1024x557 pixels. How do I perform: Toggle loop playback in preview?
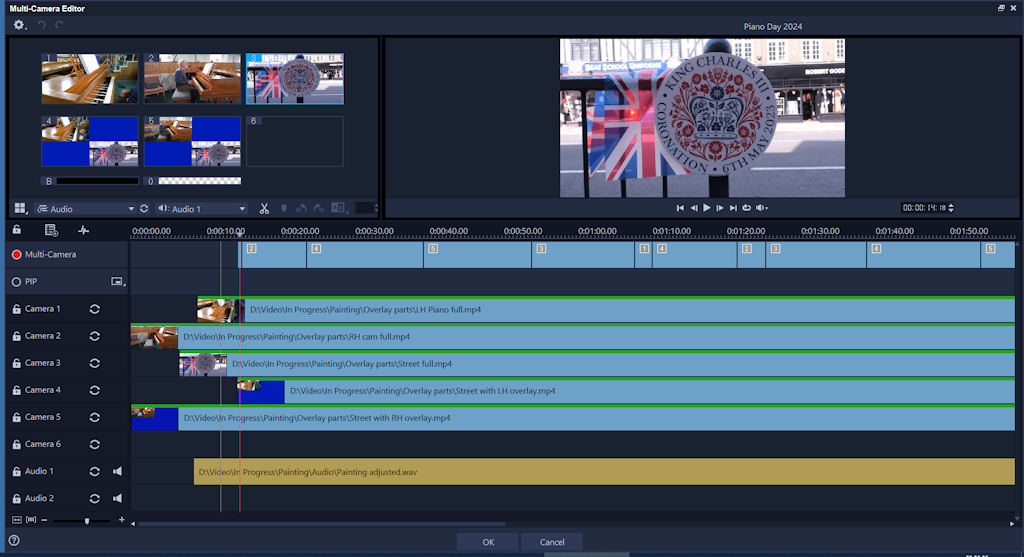pos(746,208)
